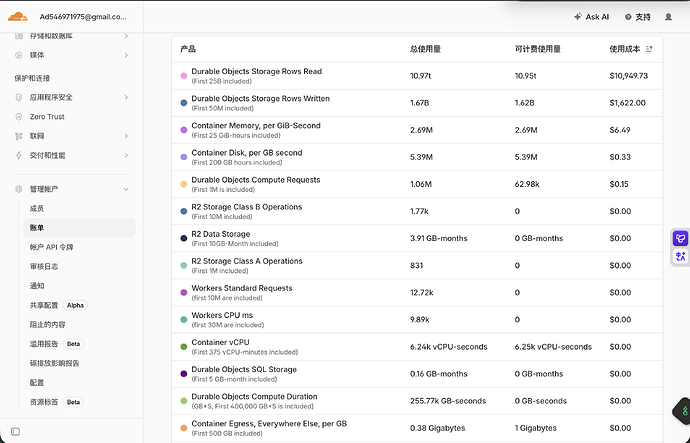
Task: Click color dot for R2 Storage Class B Operations
Action: click(184, 211)
